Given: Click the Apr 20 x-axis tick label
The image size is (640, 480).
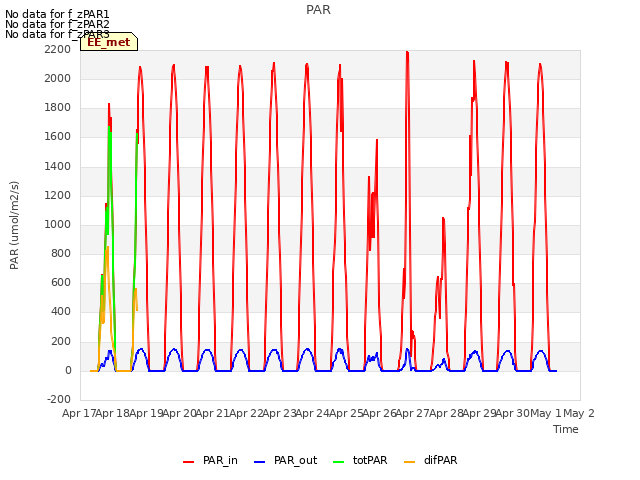Looking at the screenshot, I should point(179,413).
